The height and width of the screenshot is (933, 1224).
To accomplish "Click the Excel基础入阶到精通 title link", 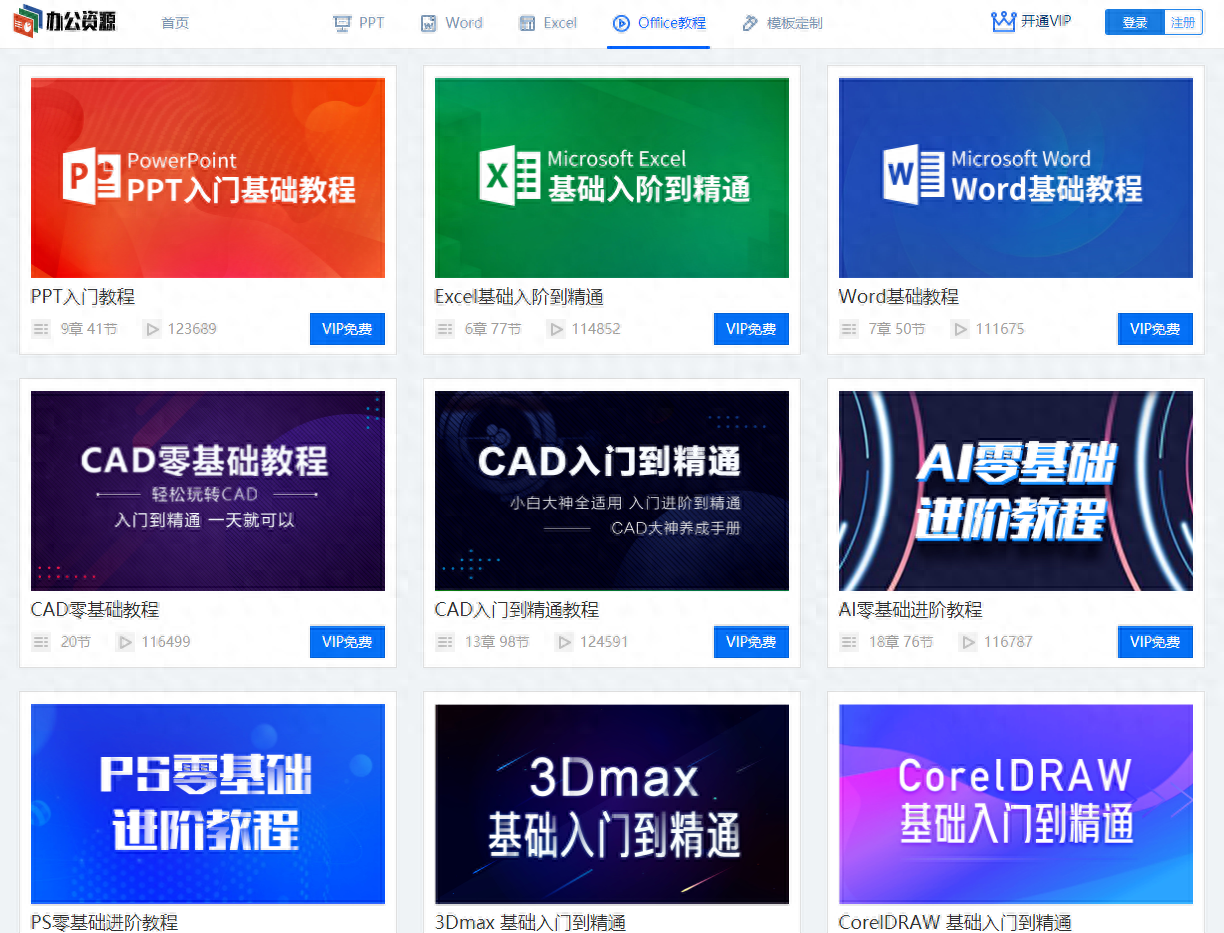I will click(x=519, y=297).
